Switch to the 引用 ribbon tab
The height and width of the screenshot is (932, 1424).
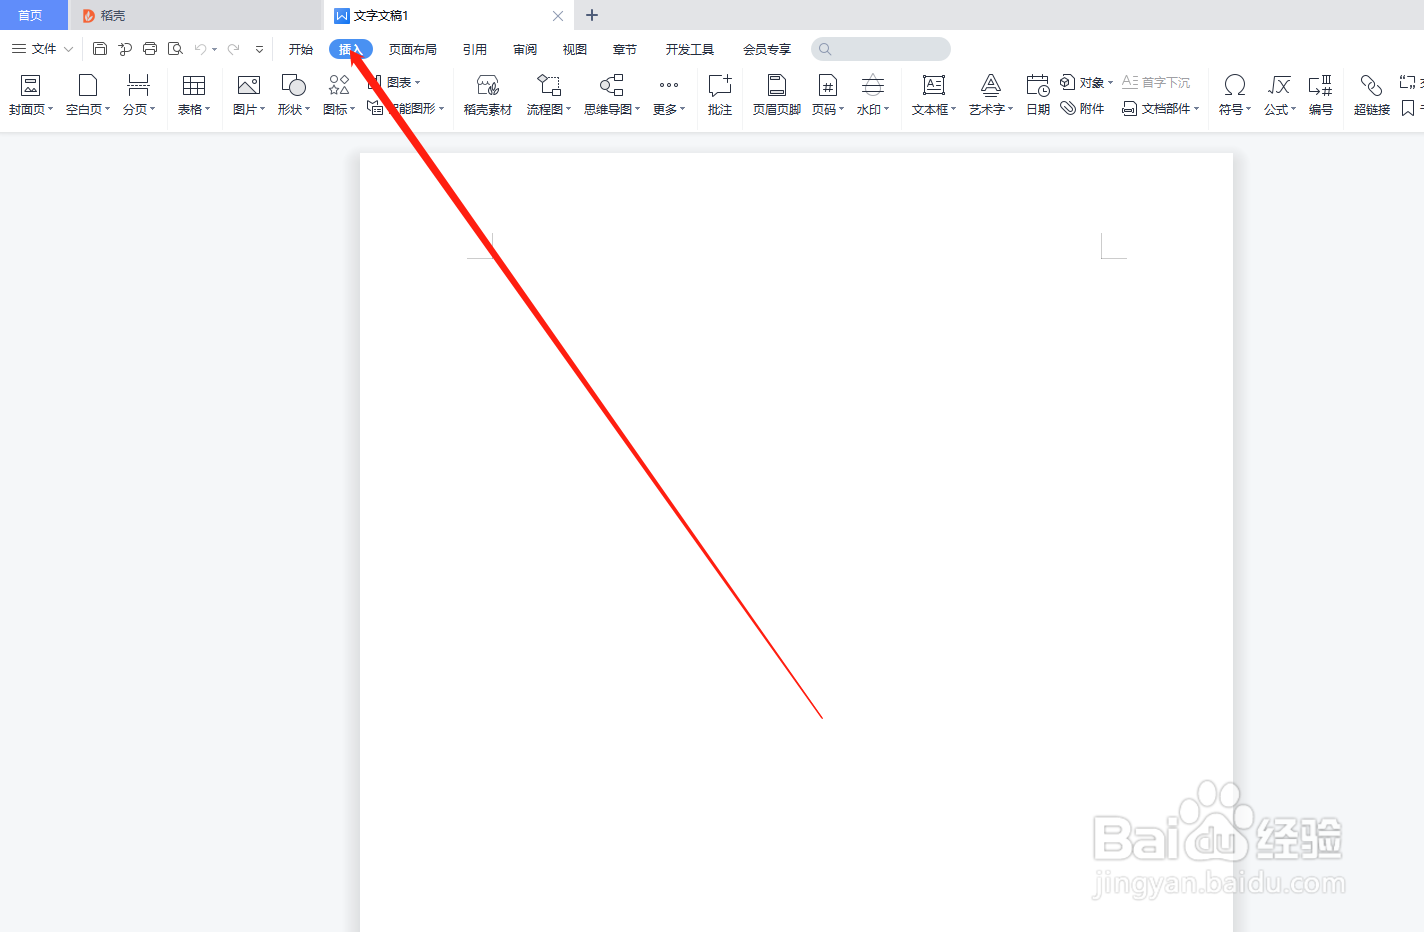pyautogui.click(x=475, y=49)
